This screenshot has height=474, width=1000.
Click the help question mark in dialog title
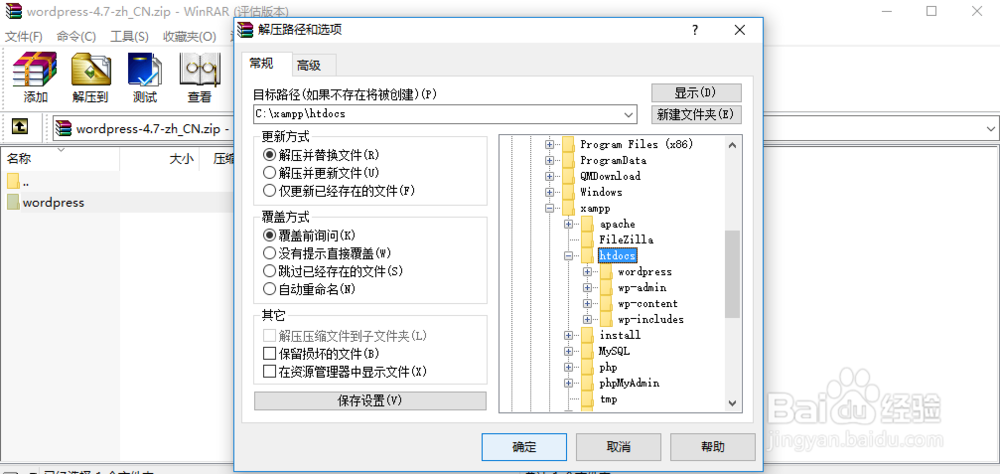695,30
